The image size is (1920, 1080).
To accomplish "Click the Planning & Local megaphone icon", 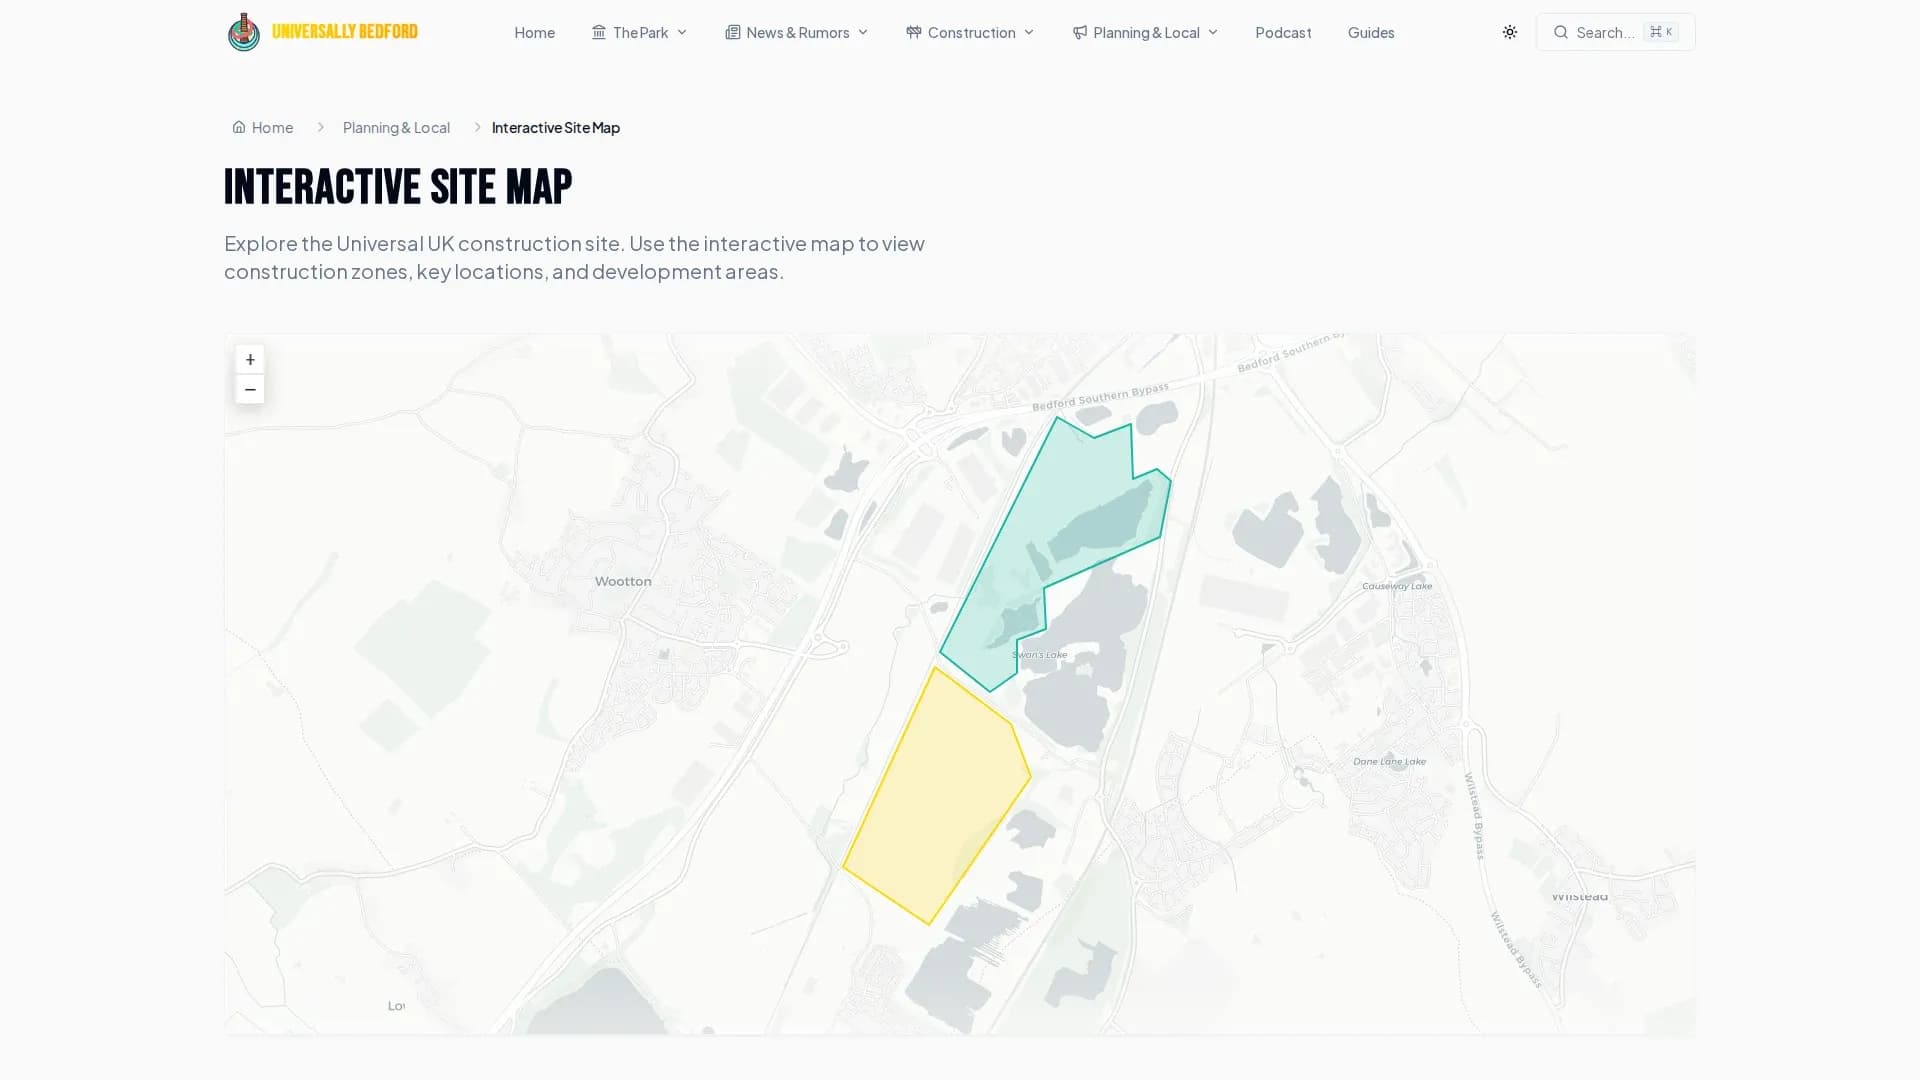I will click(1080, 32).
